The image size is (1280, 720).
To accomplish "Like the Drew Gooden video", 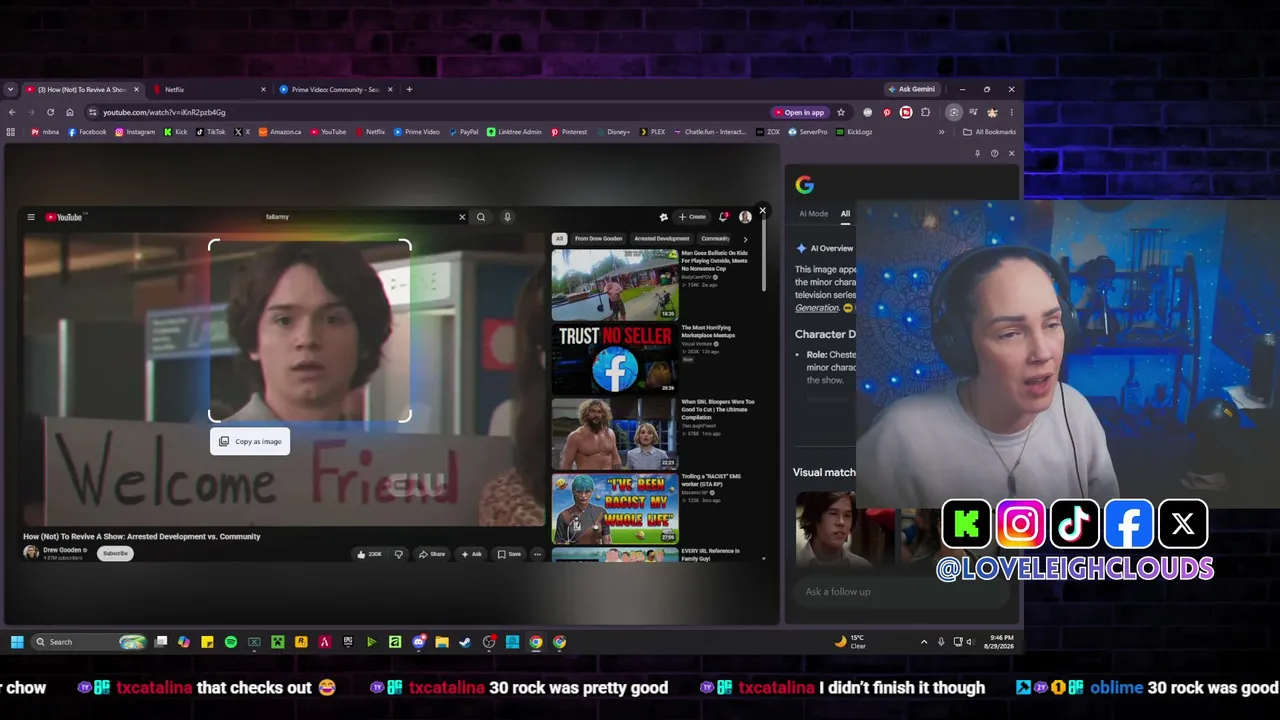I will pyautogui.click(x=370, y=554).
